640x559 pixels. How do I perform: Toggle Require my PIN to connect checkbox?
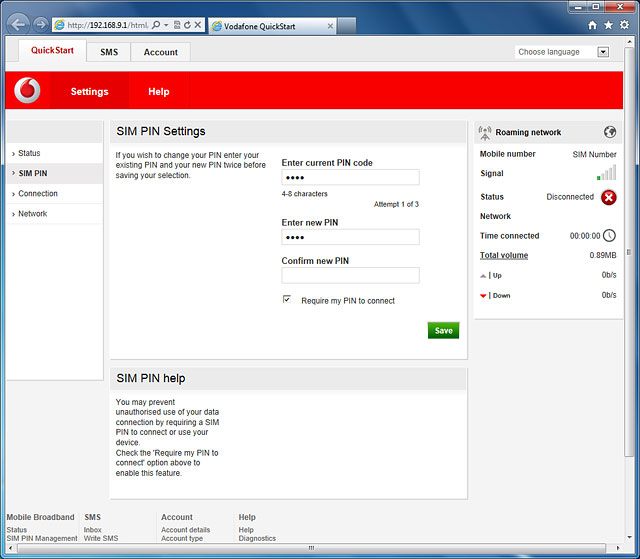[287, 299]
